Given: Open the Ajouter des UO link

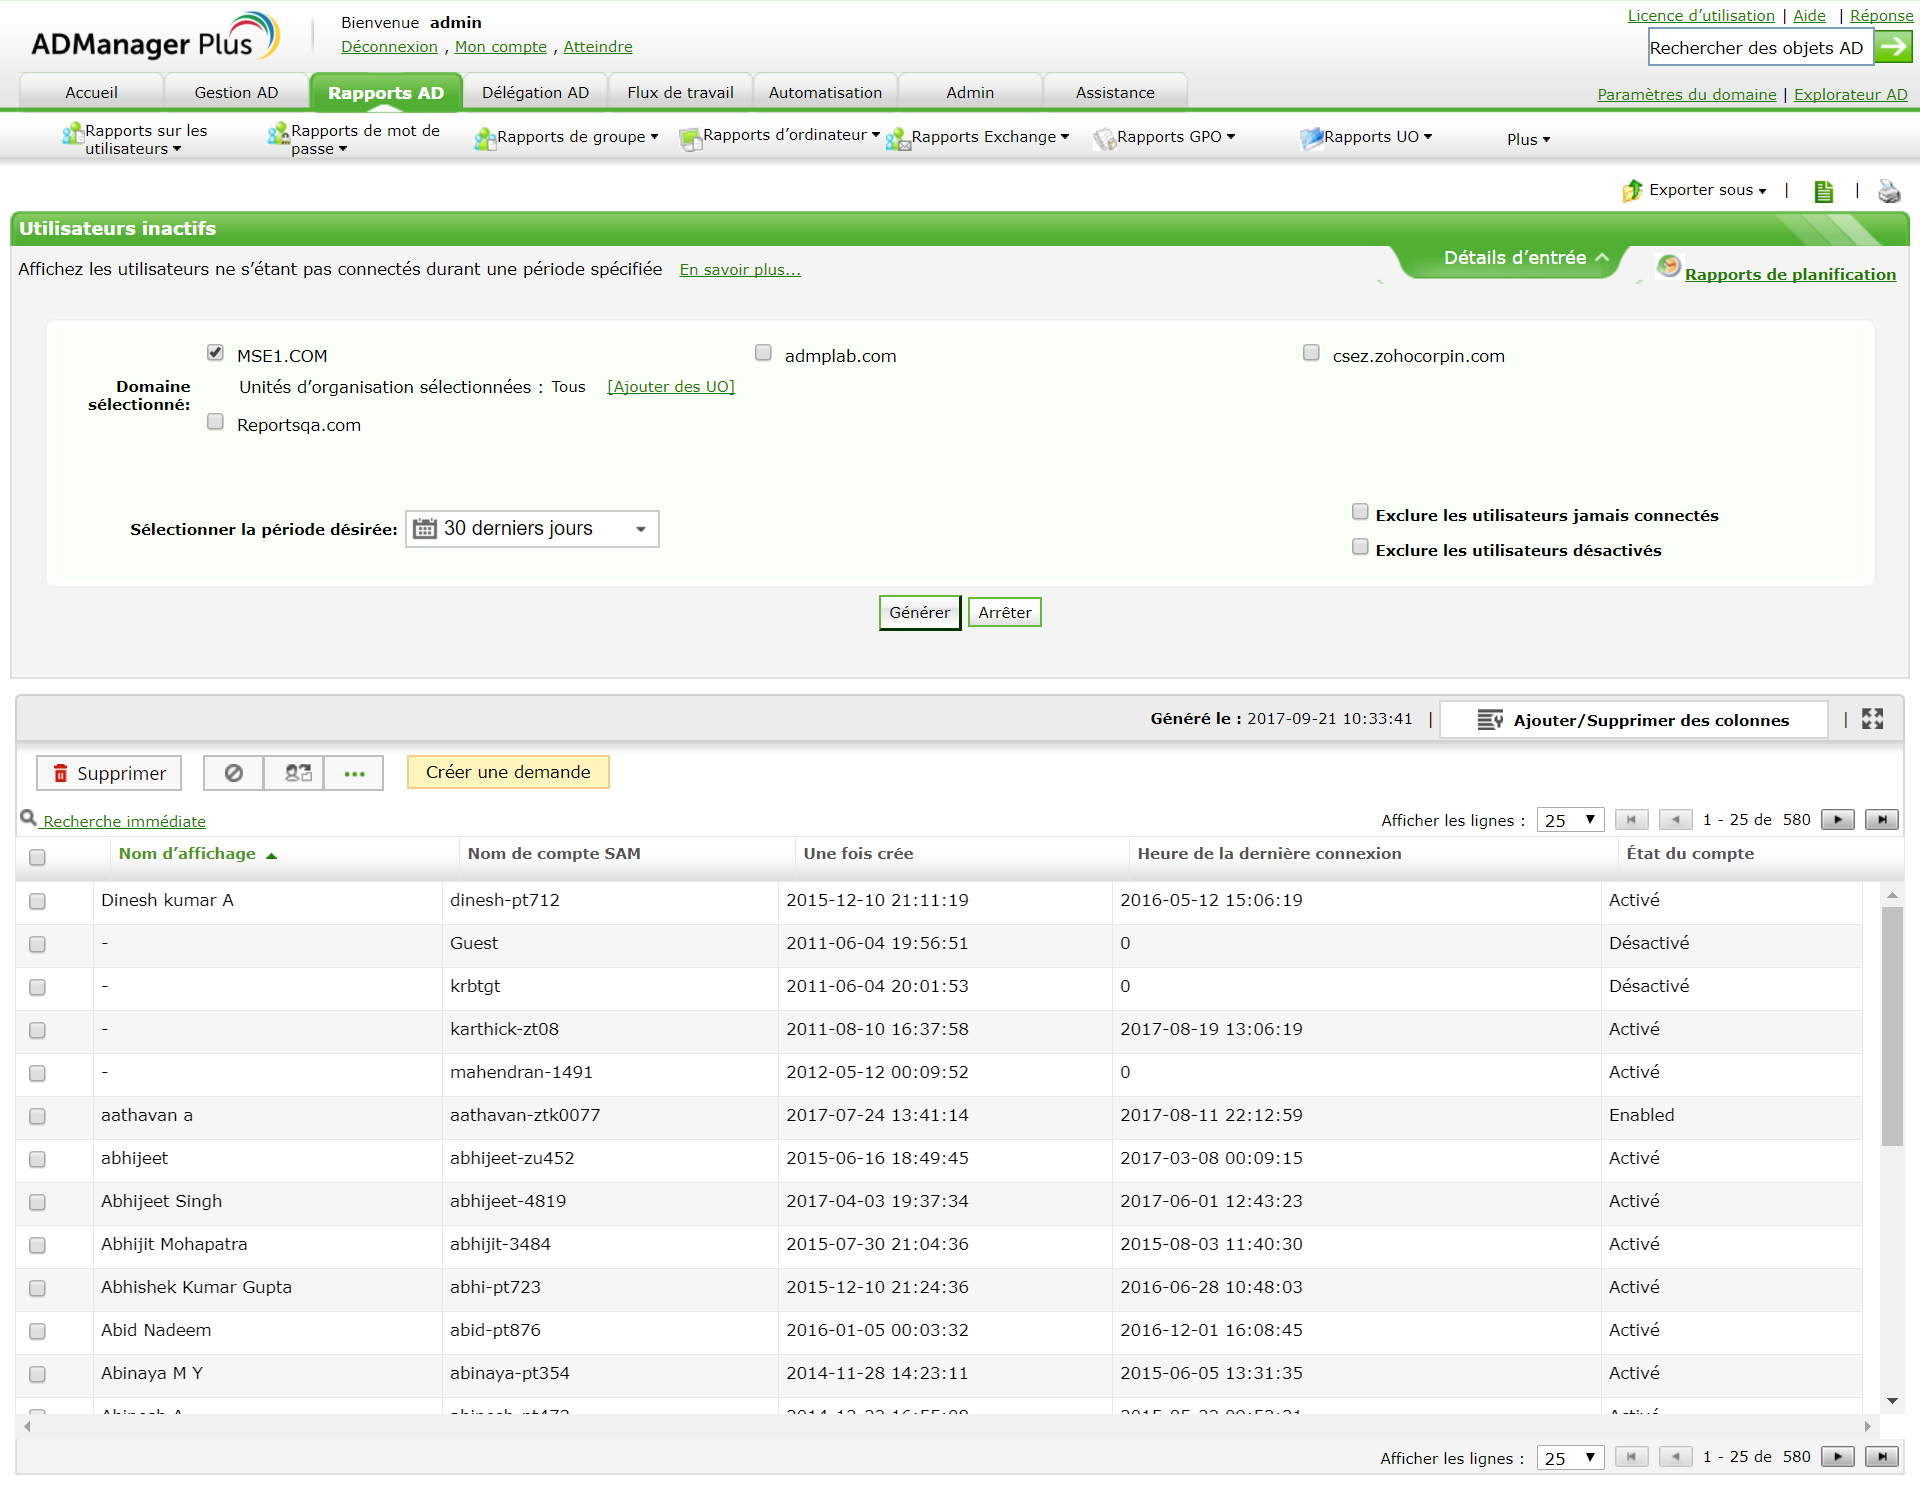Looking at the screenshot, I should pyautogui.click(x=670, y=387).
